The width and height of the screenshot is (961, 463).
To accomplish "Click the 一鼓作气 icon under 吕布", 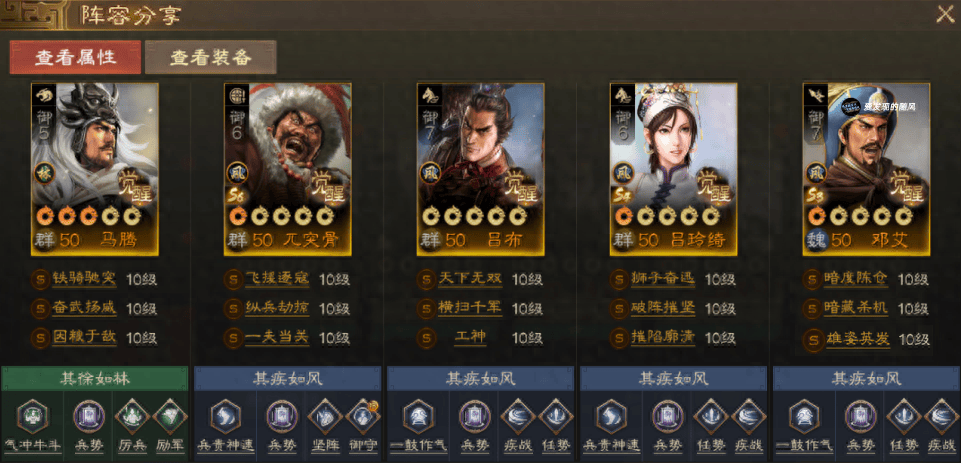I will (x=419, y=416).
